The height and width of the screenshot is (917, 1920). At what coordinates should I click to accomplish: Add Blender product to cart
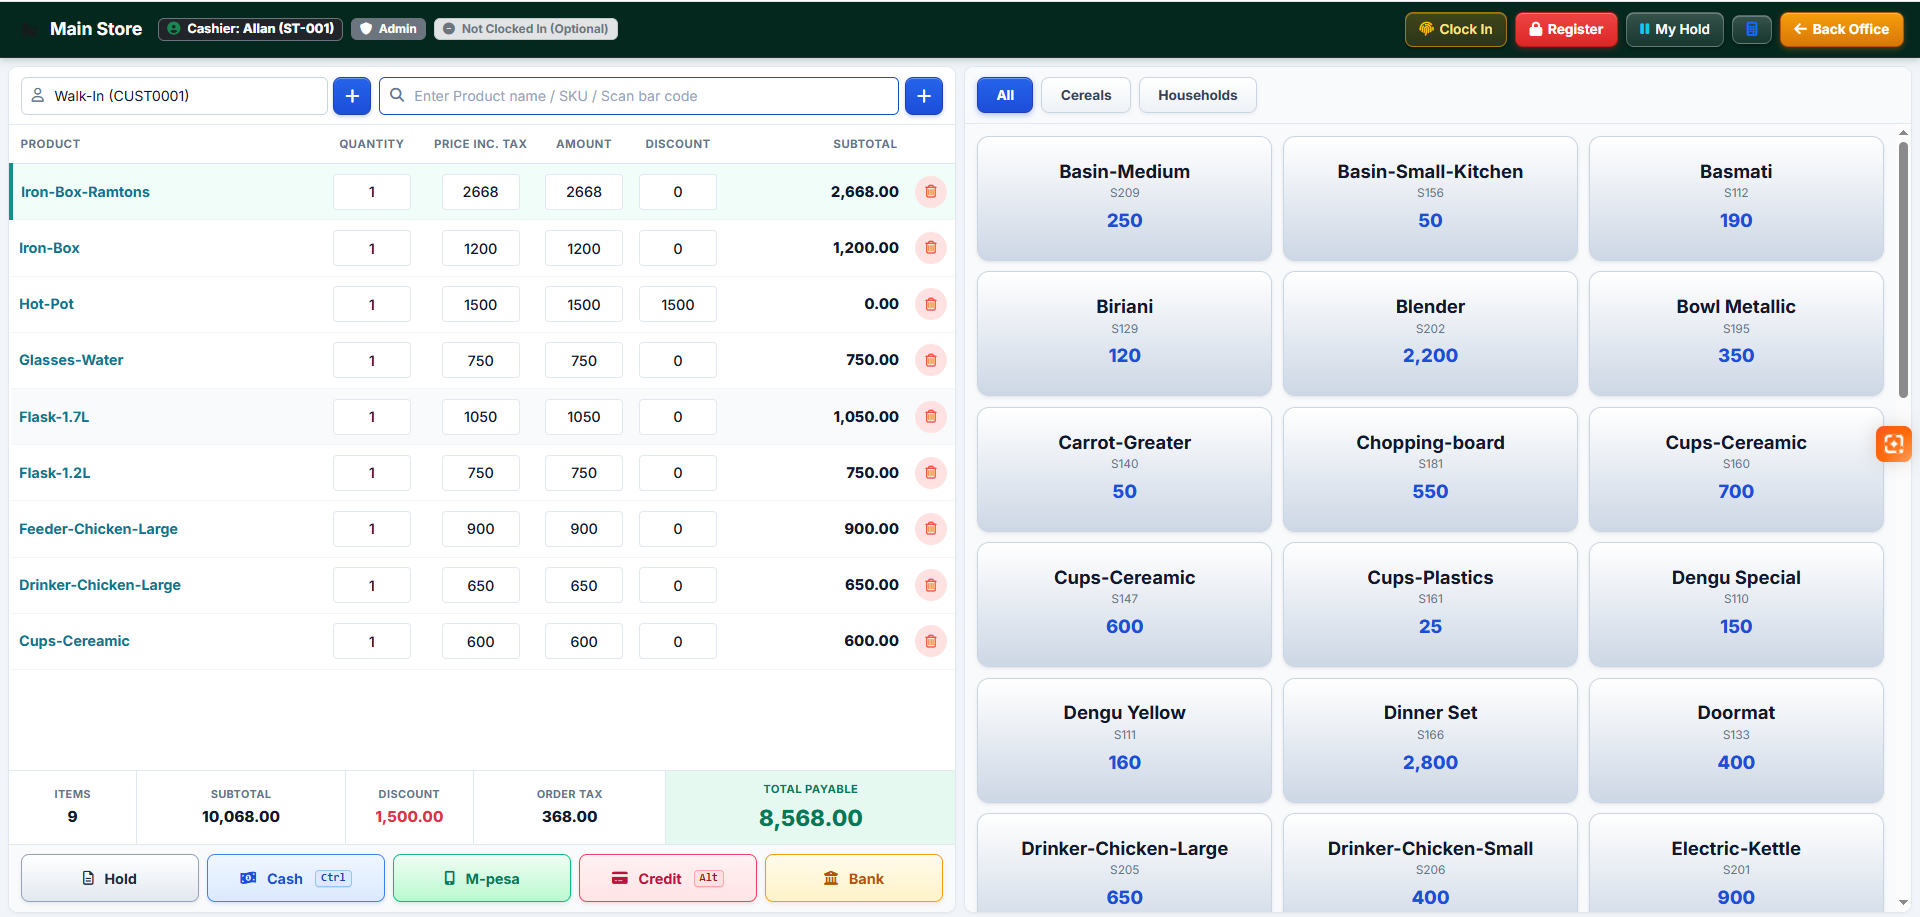point(1430,333)
